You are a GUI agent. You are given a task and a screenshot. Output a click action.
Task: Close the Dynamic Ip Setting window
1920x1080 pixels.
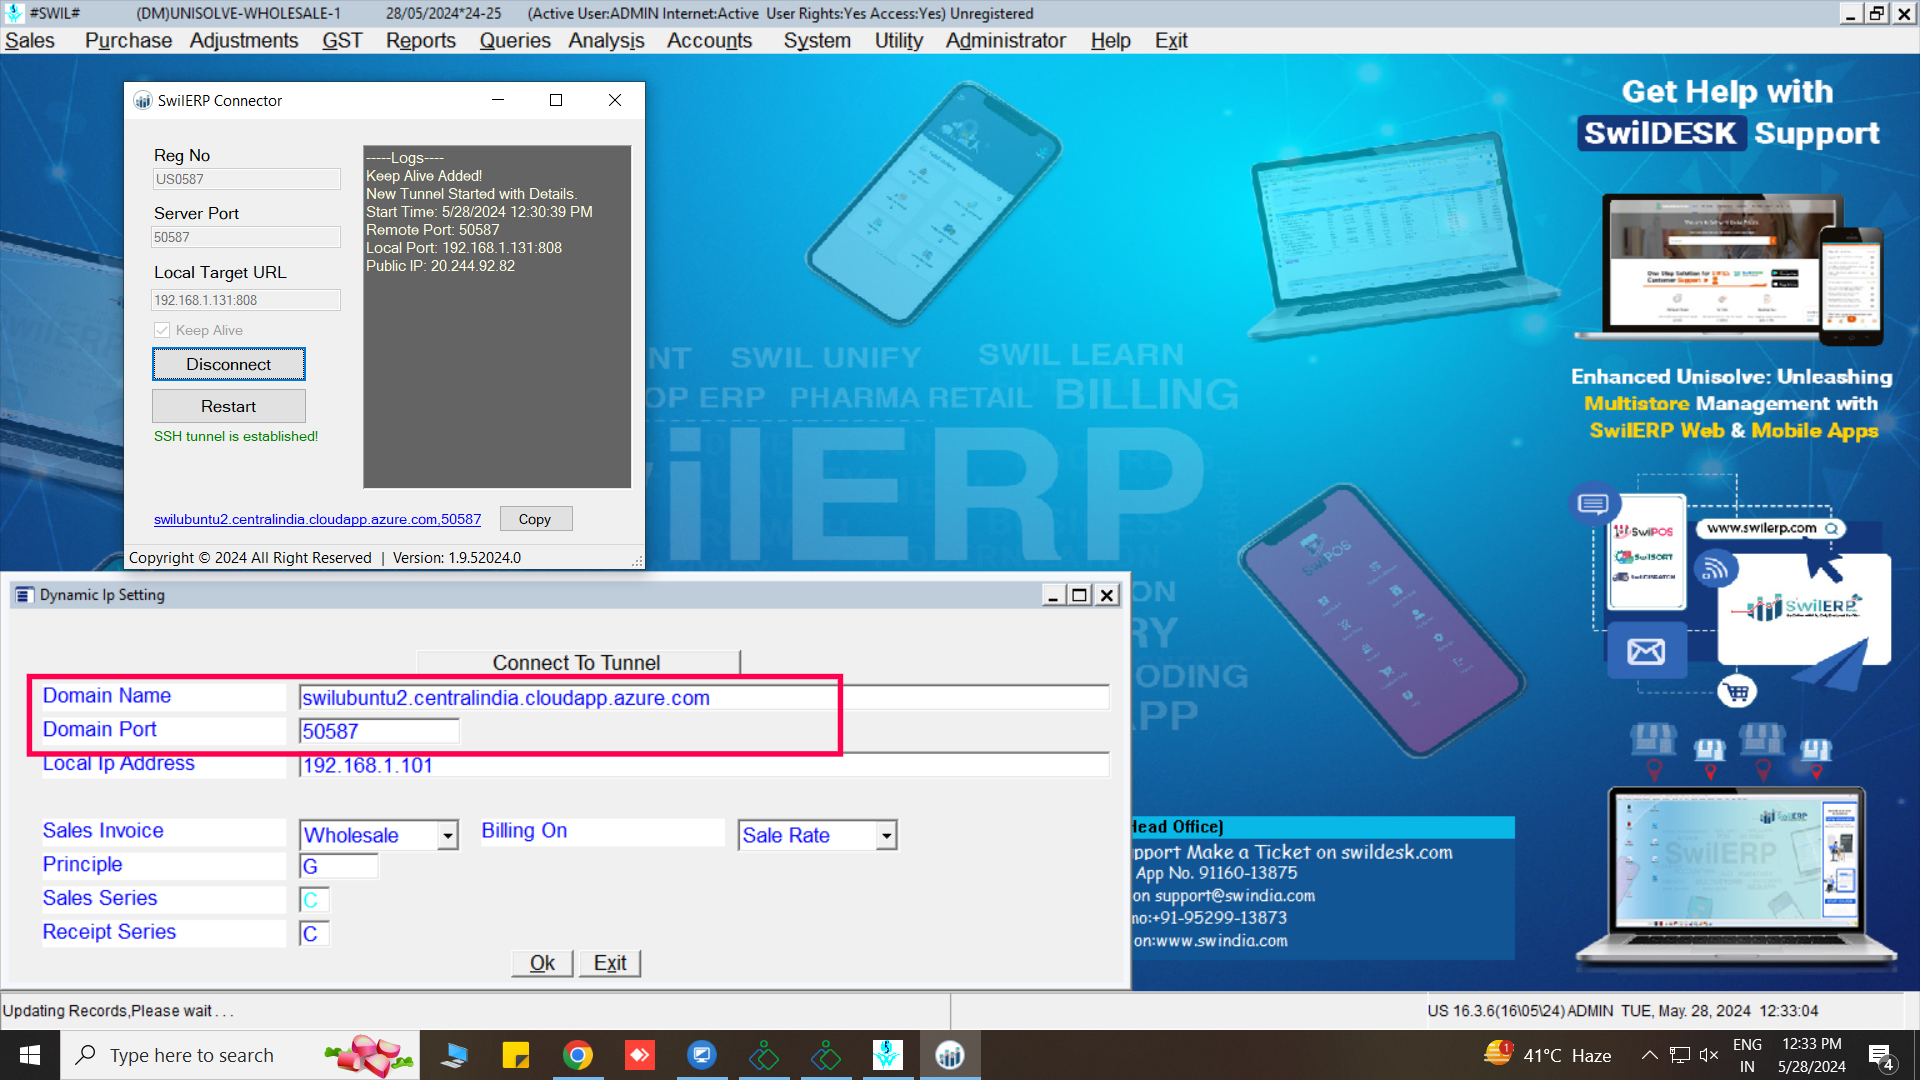pyautogui.click(x=1107, y=595)
